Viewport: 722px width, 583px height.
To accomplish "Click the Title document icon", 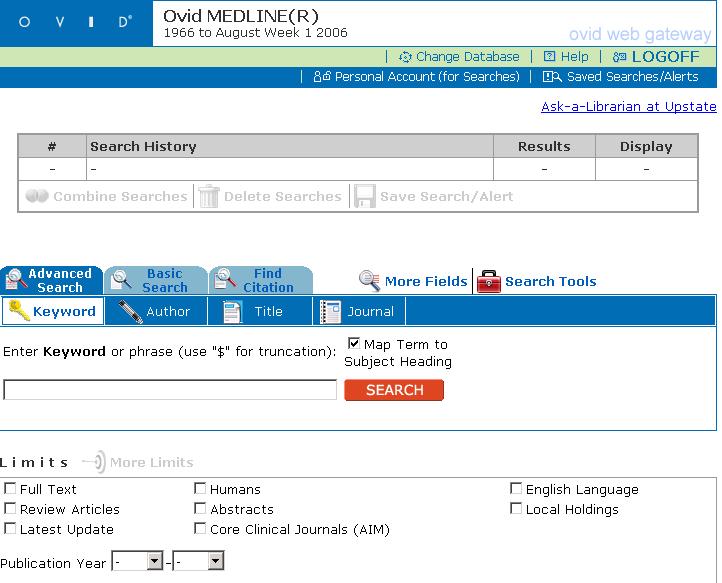I will 232,311.
